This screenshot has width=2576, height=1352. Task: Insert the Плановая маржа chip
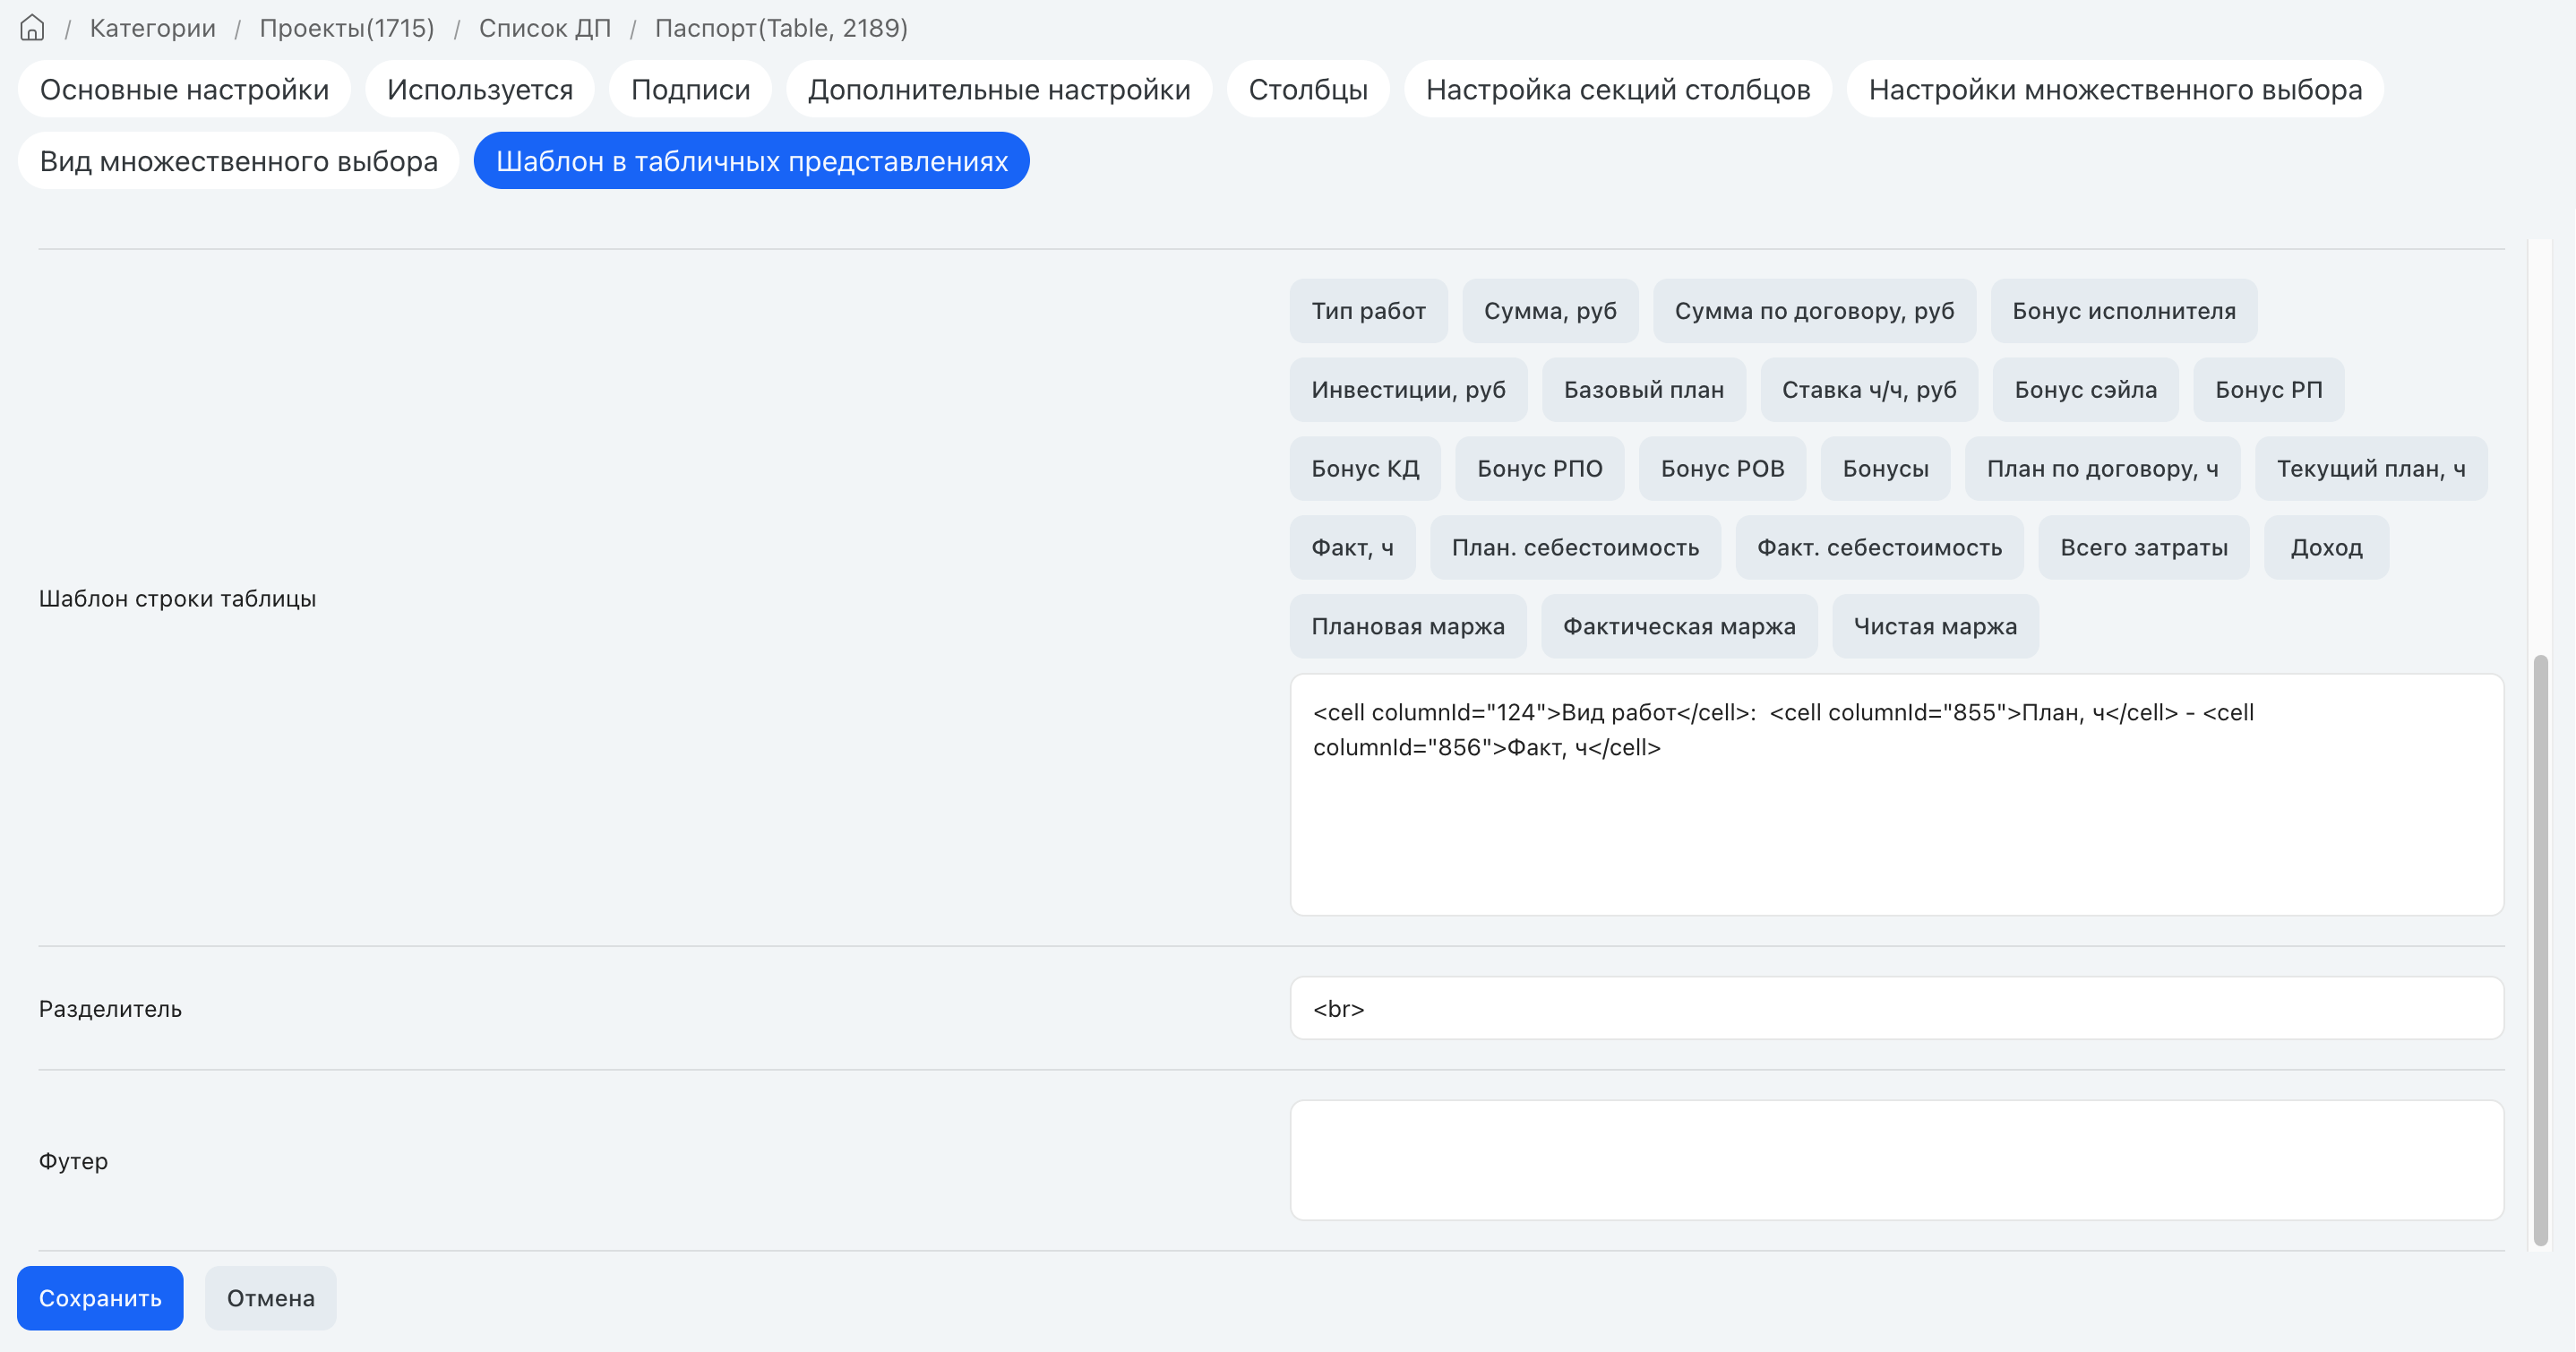click(1408, 627)
